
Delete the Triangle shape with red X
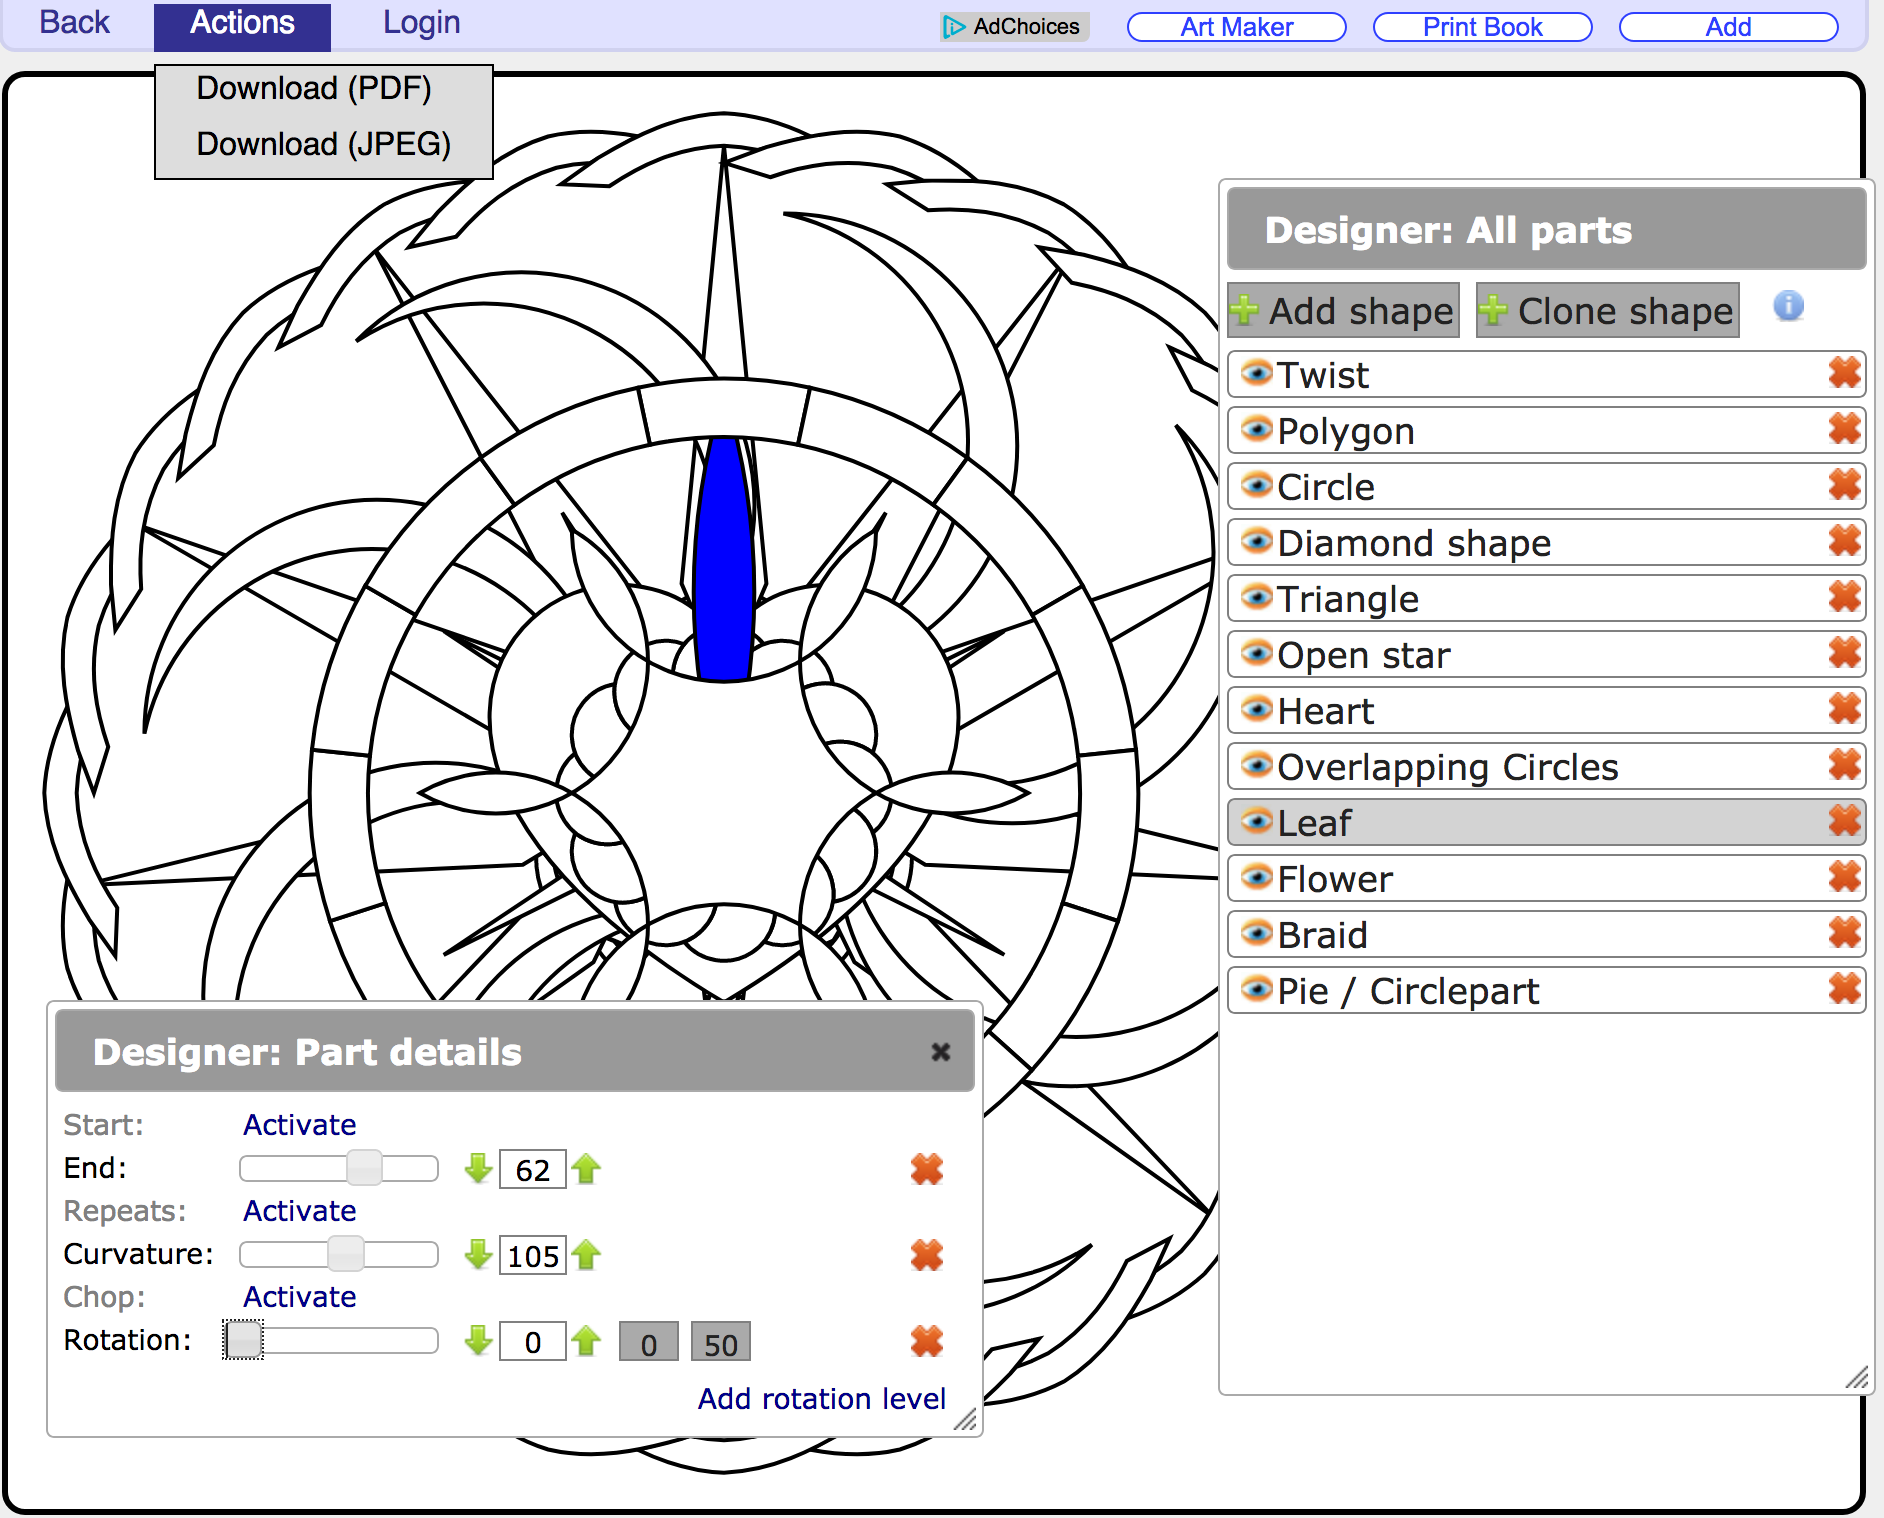1844,597
